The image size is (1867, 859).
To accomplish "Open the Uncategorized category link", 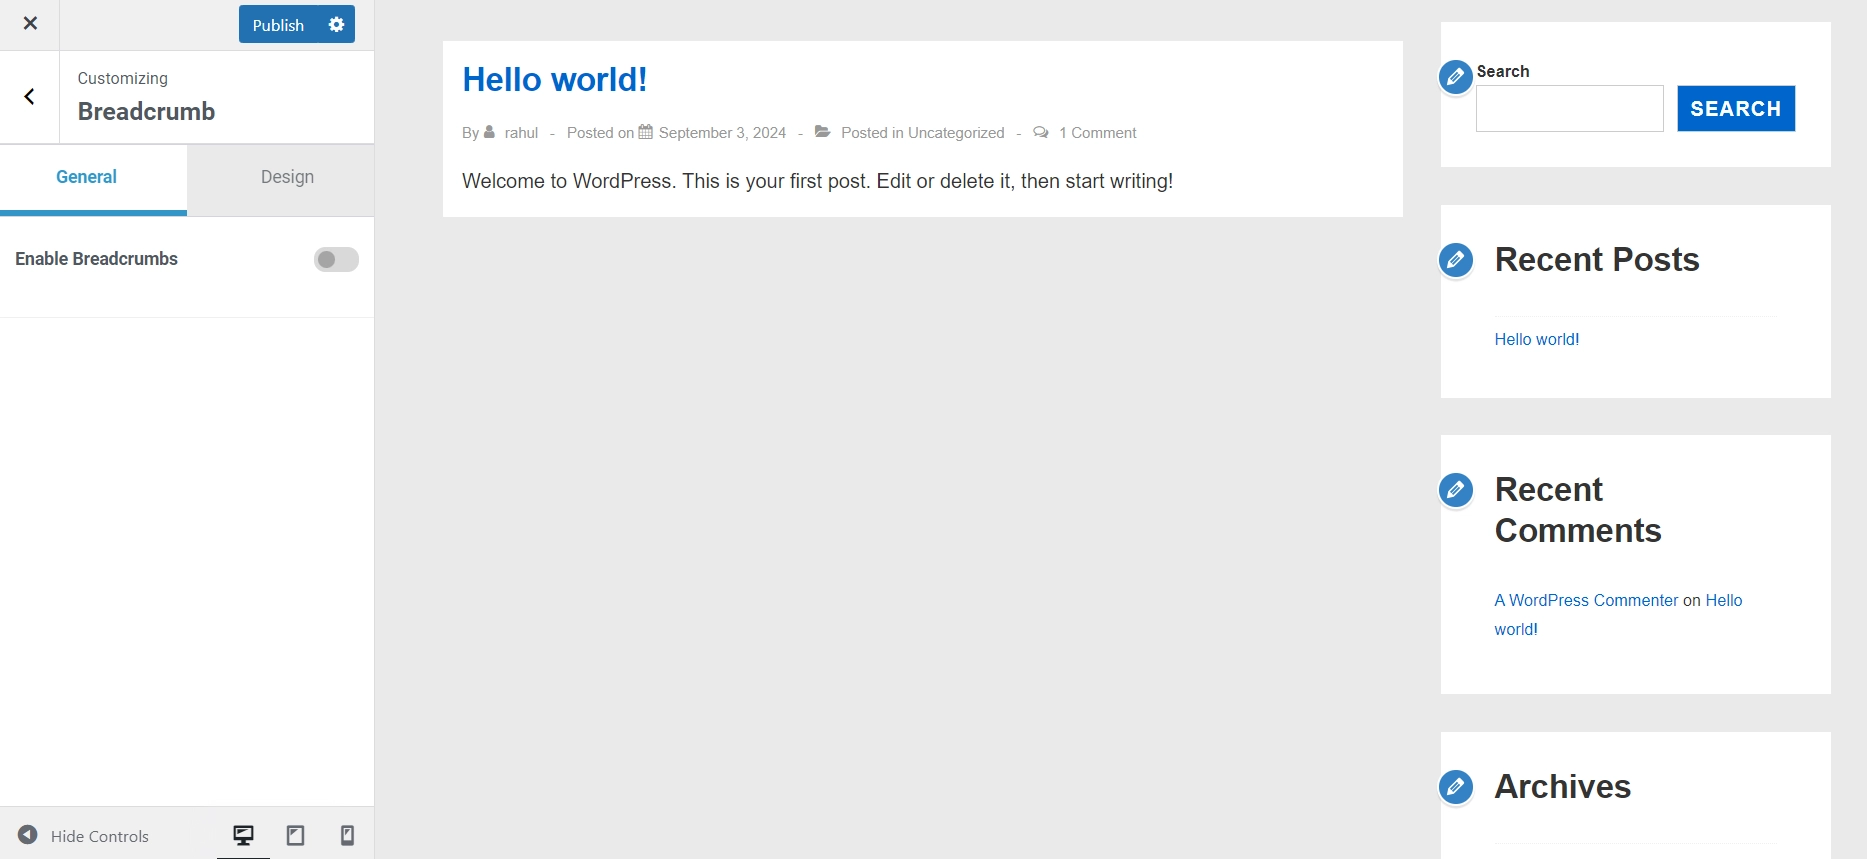I will pos(956,133).
